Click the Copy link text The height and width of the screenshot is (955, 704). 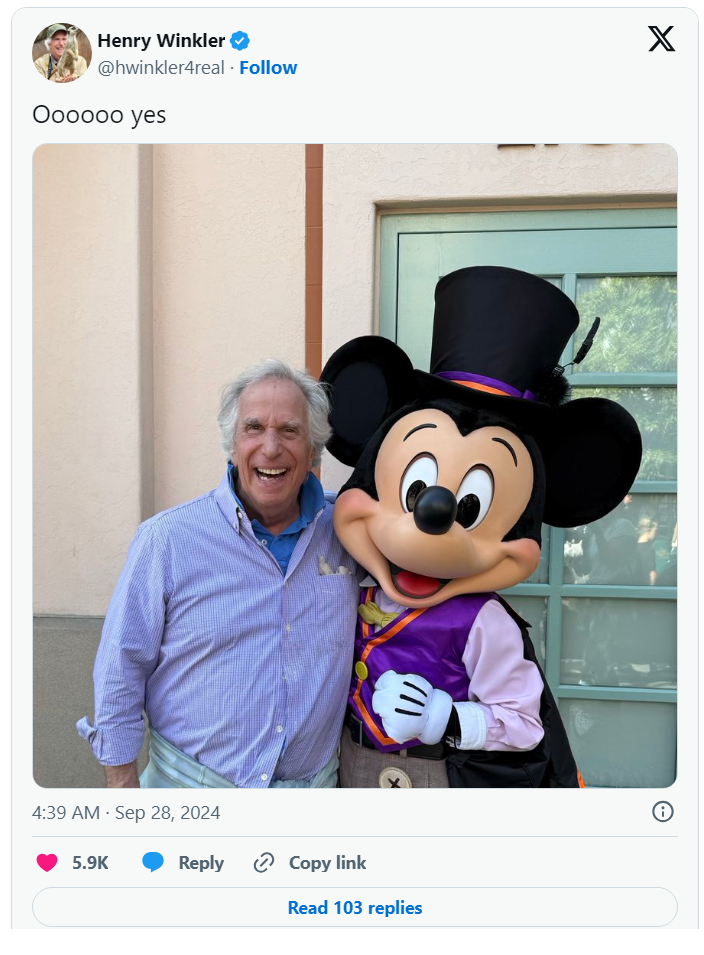(x=328, y=862)
